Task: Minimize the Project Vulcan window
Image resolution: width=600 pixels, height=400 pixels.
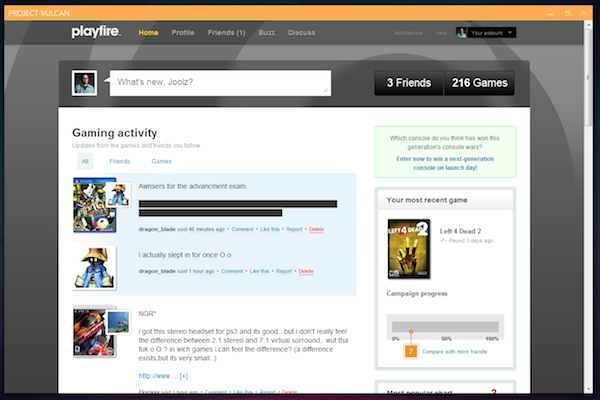Action: (x=551, y=13)
